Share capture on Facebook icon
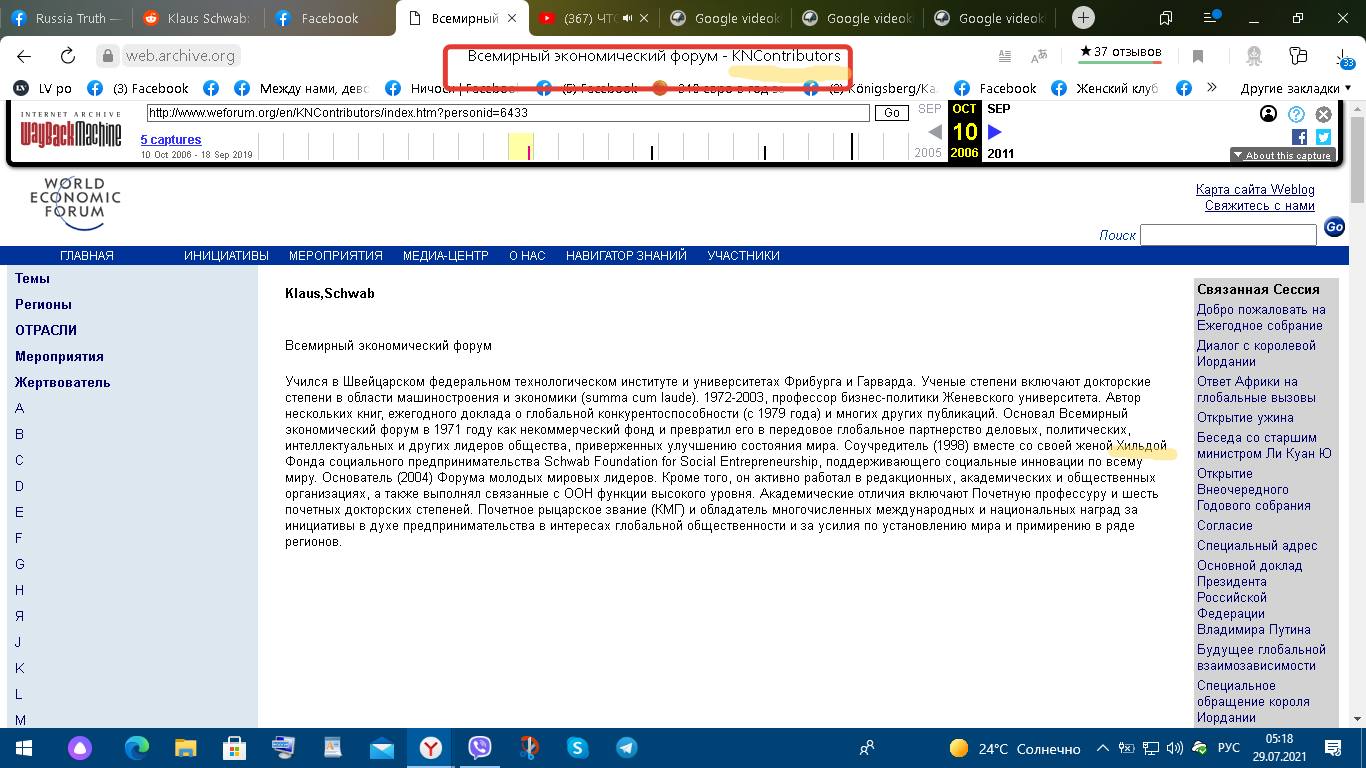 1299,137
